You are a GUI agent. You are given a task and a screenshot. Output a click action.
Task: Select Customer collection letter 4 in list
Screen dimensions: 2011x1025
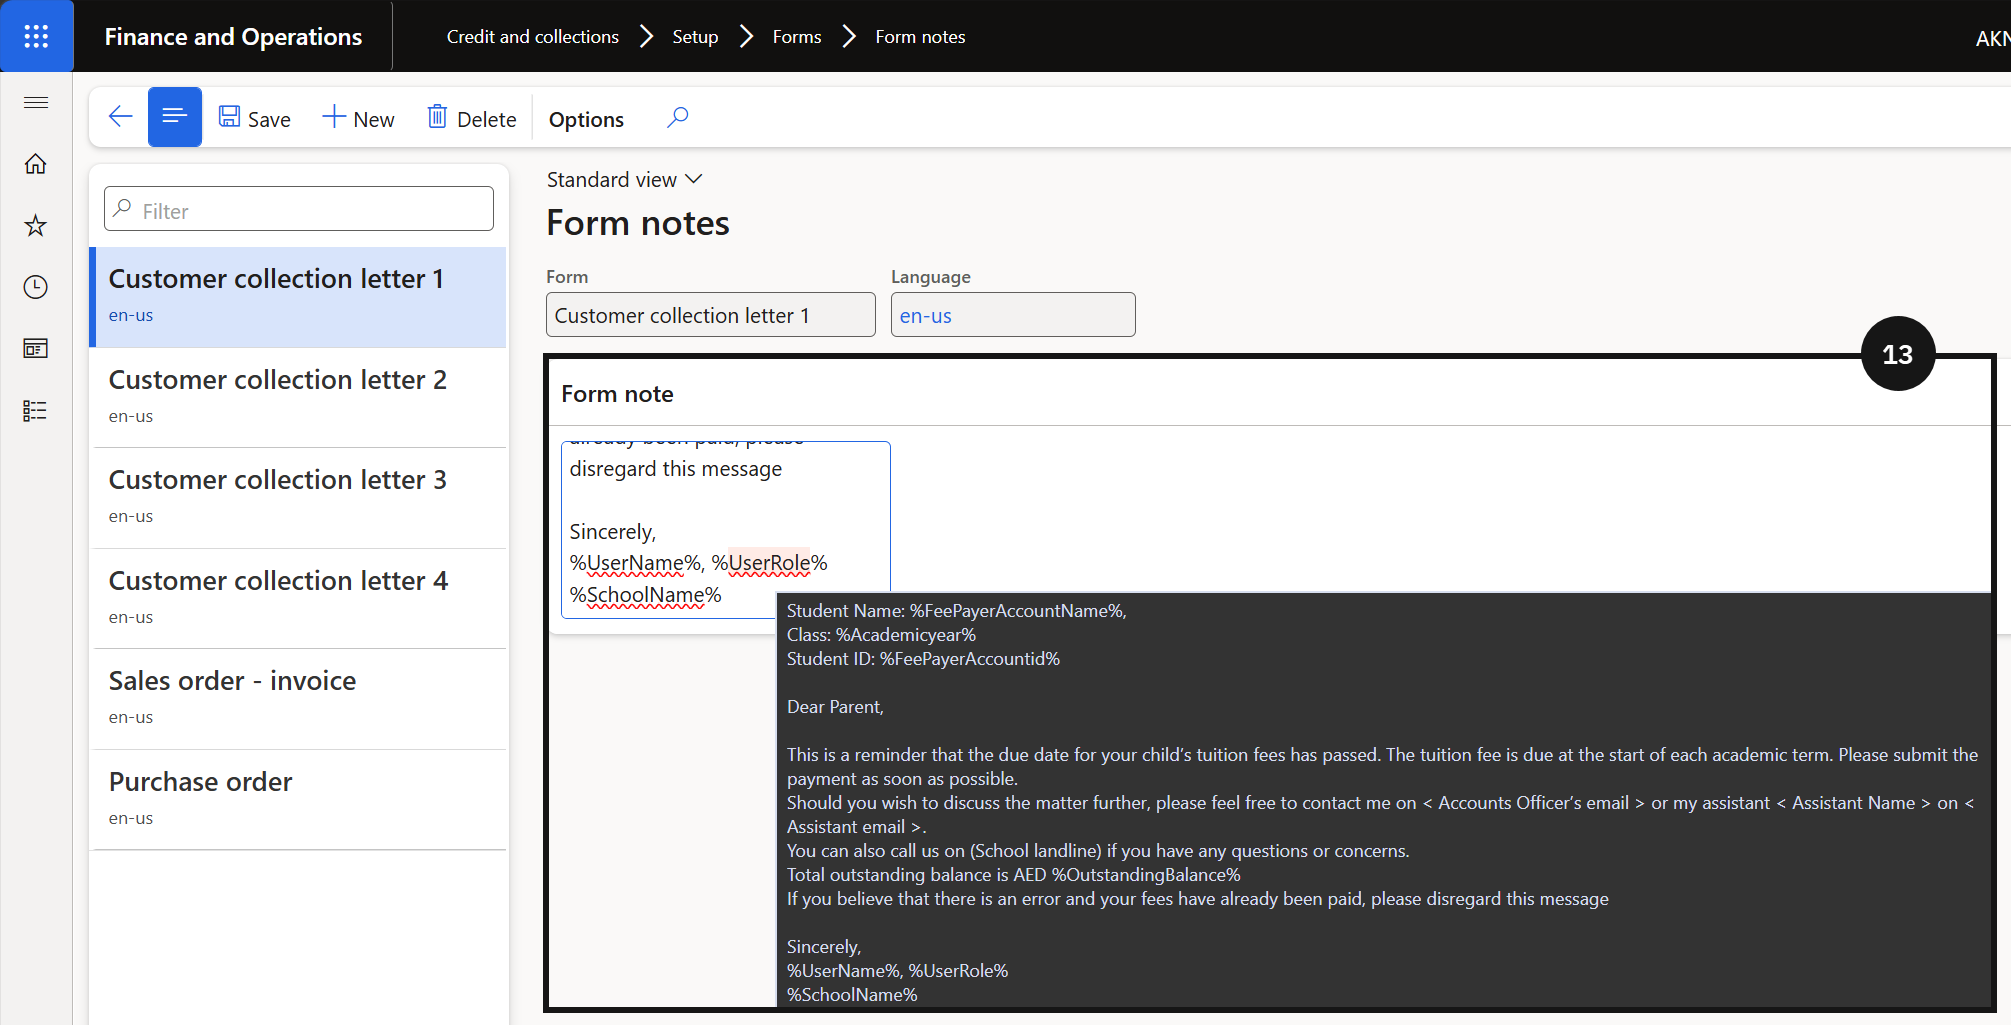(x=298, y=599)
